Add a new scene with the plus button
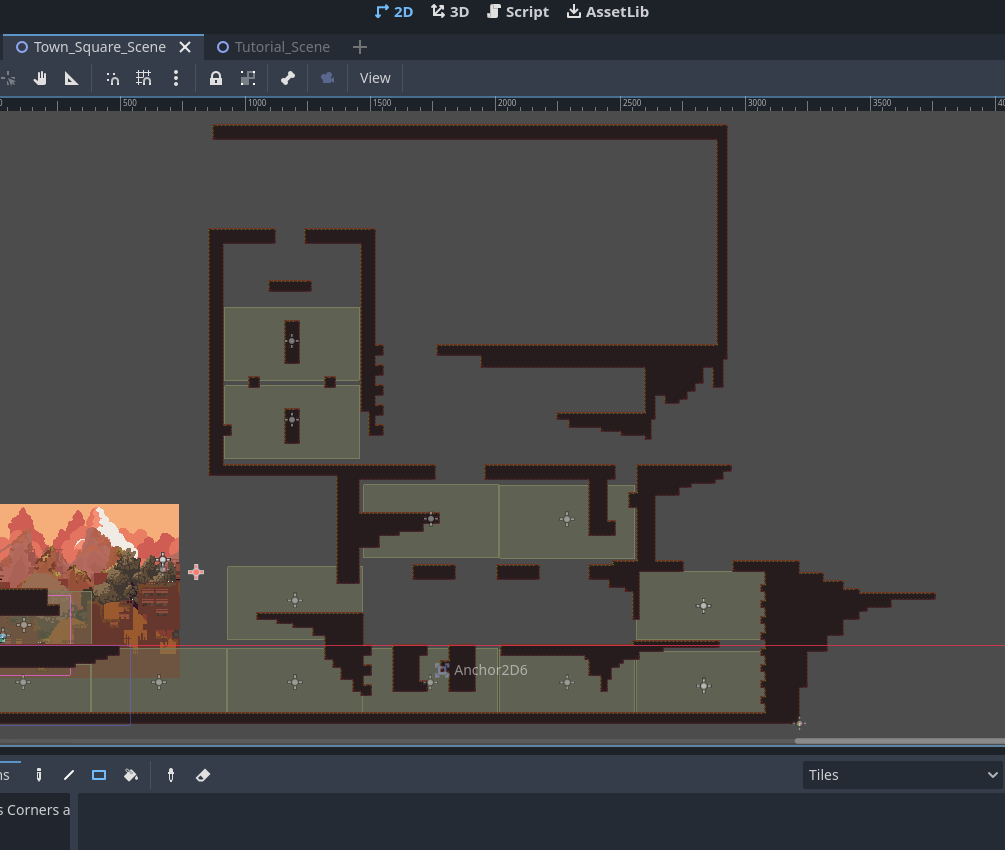Image resolution: width=1005 pixels, height=850 pixels. pyautogui.click(x=360, y=47)
